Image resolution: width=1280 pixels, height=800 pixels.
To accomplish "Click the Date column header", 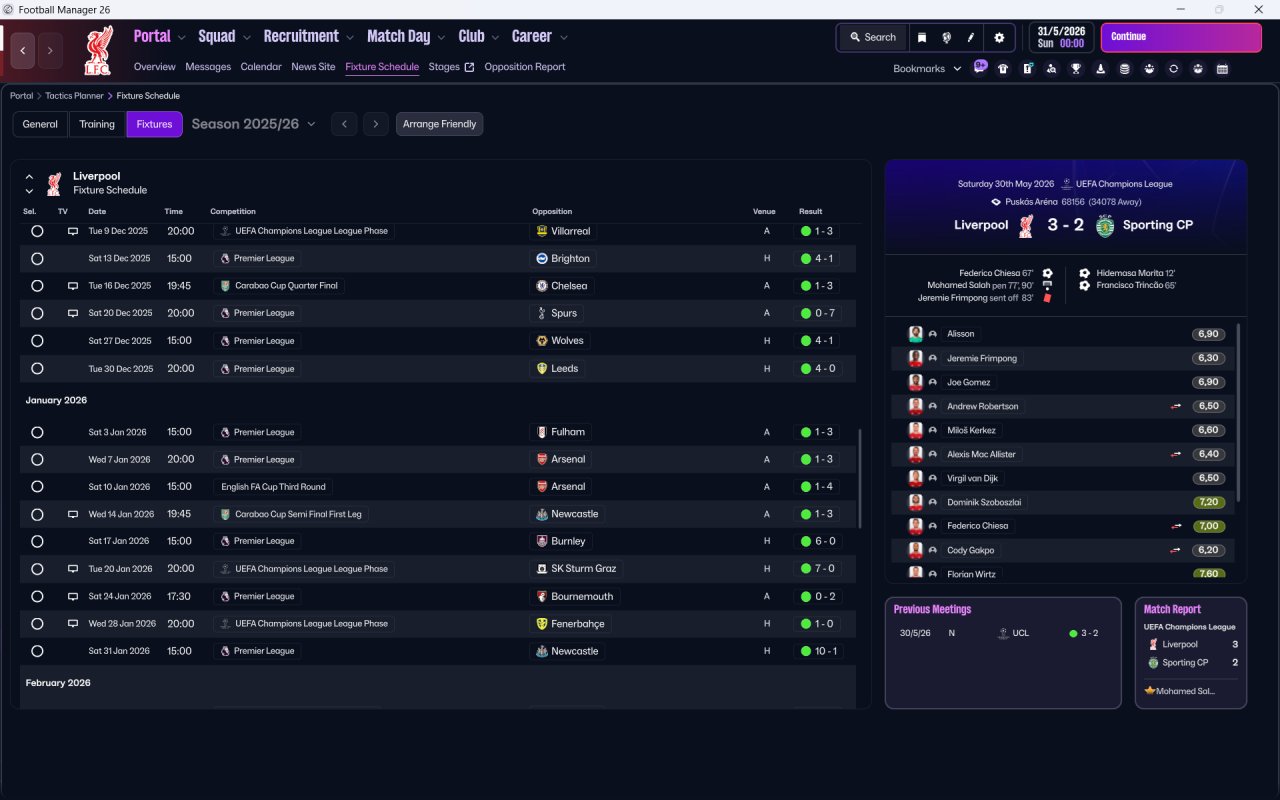I will (x=97, y=211).
